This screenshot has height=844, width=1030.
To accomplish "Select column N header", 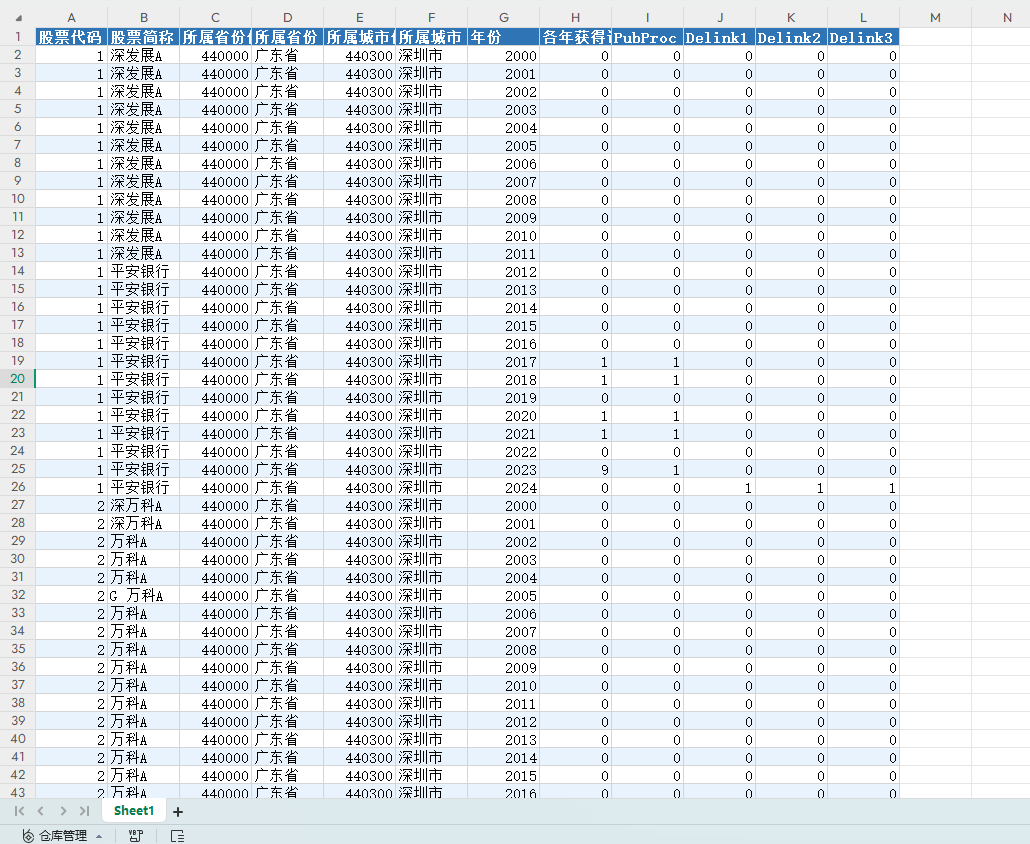I will (1000, 18).
